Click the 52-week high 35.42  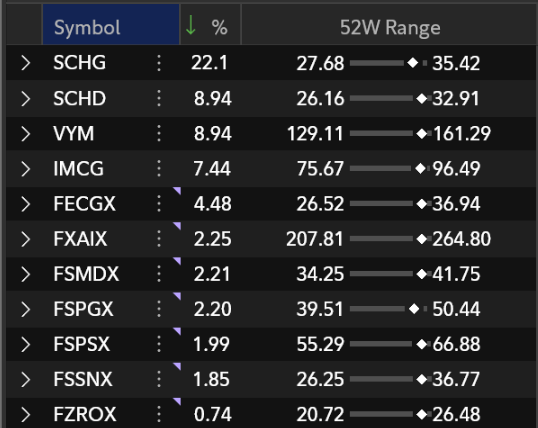point(456,63)
